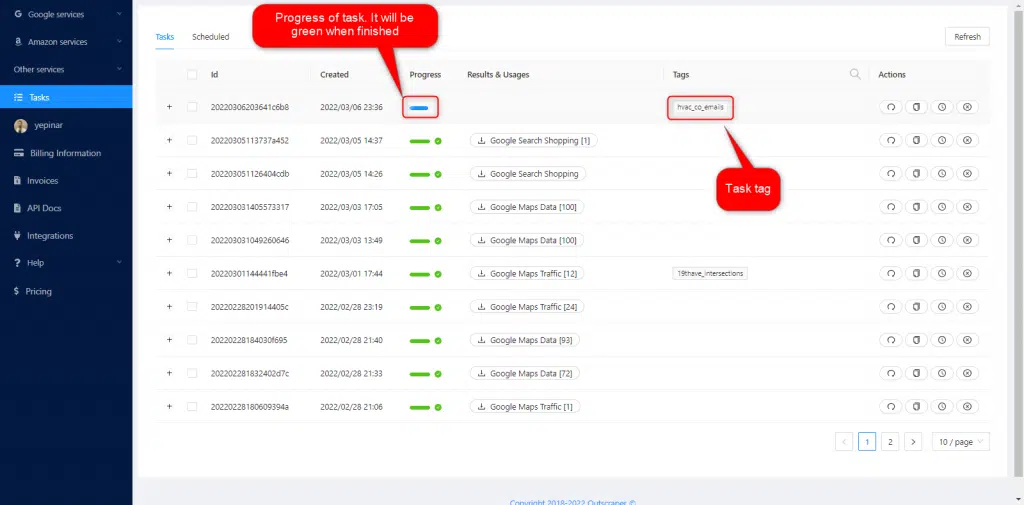Click the search icon in Tags column header

point(855,74)
